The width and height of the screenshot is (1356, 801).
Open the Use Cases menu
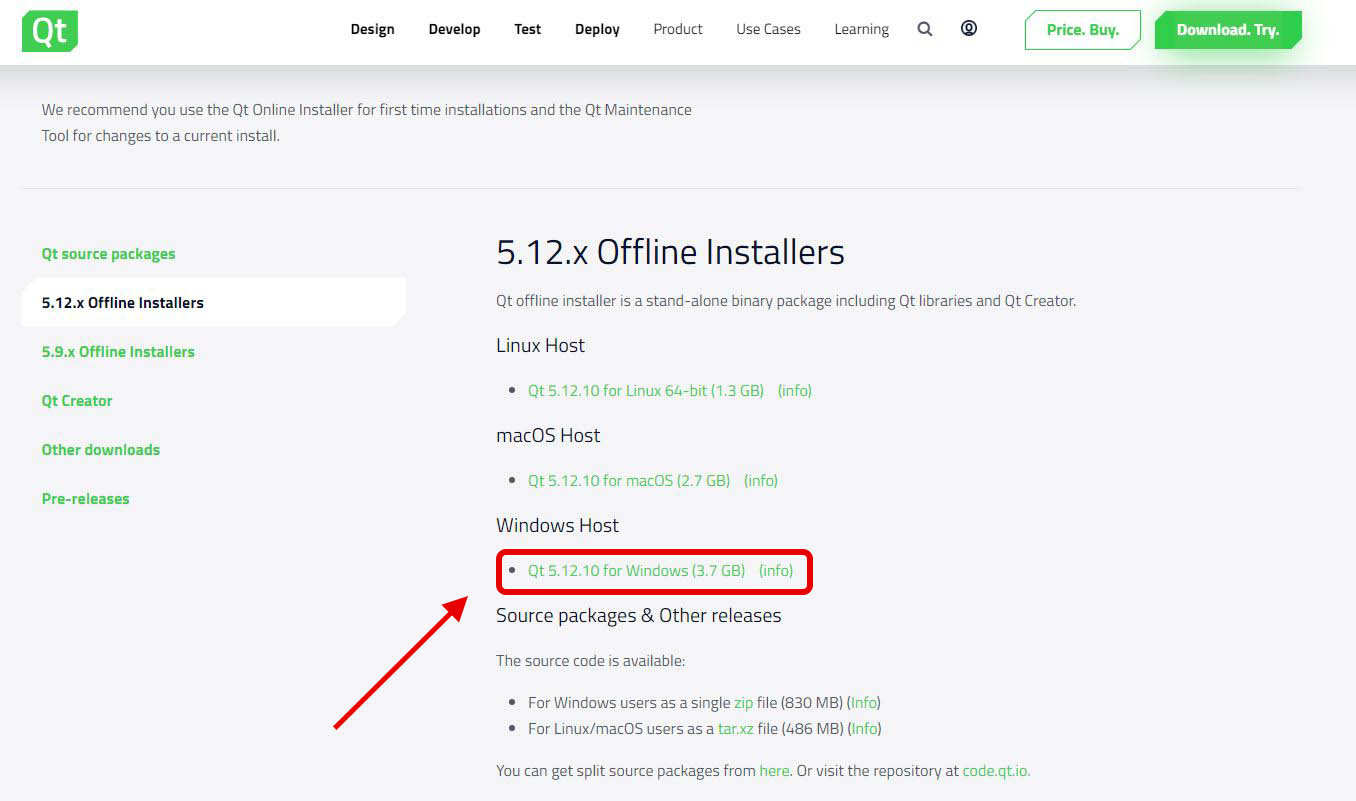point(768,29)
